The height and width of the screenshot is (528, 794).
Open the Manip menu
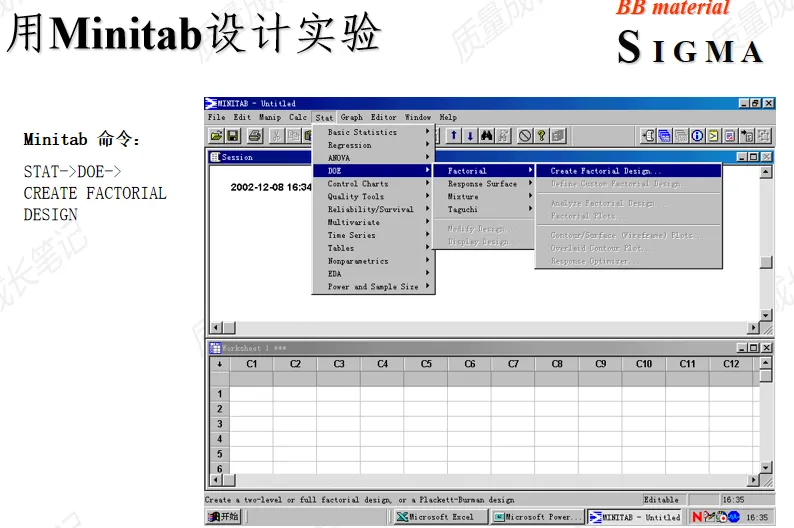click(x=270, y=117)
